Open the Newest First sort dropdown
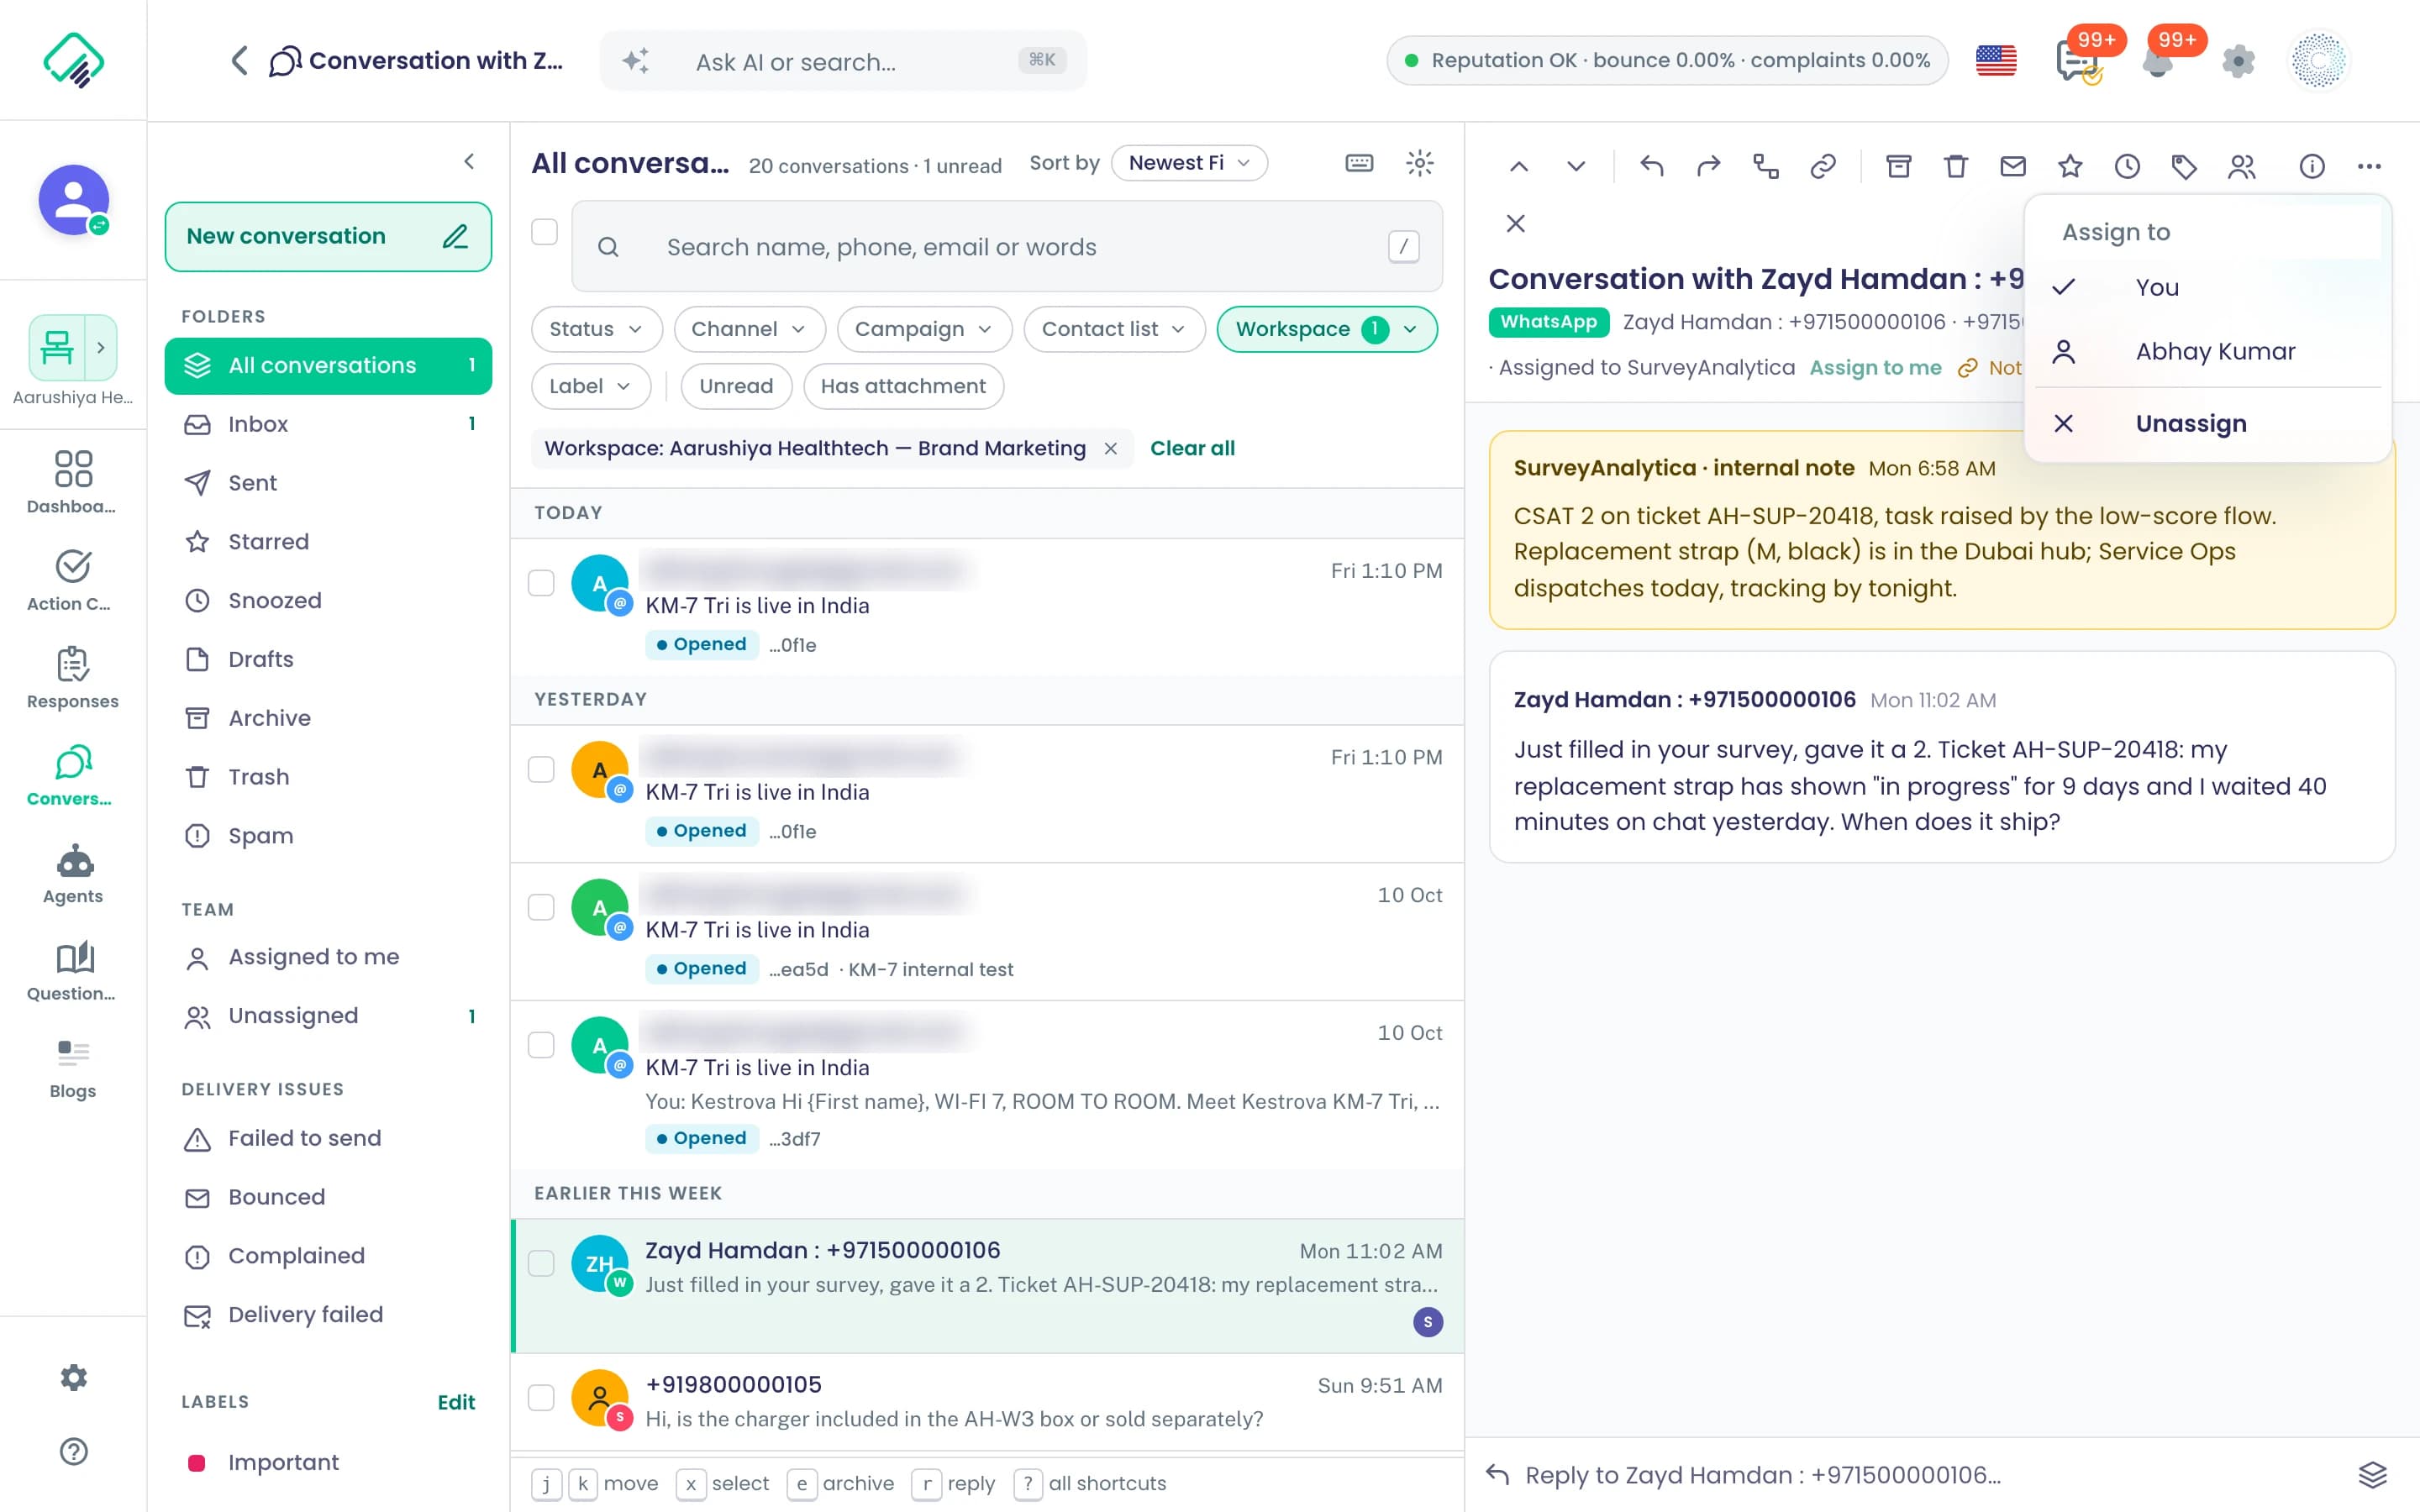The image size is (2420, 1512). click(x=1189, y=163)
